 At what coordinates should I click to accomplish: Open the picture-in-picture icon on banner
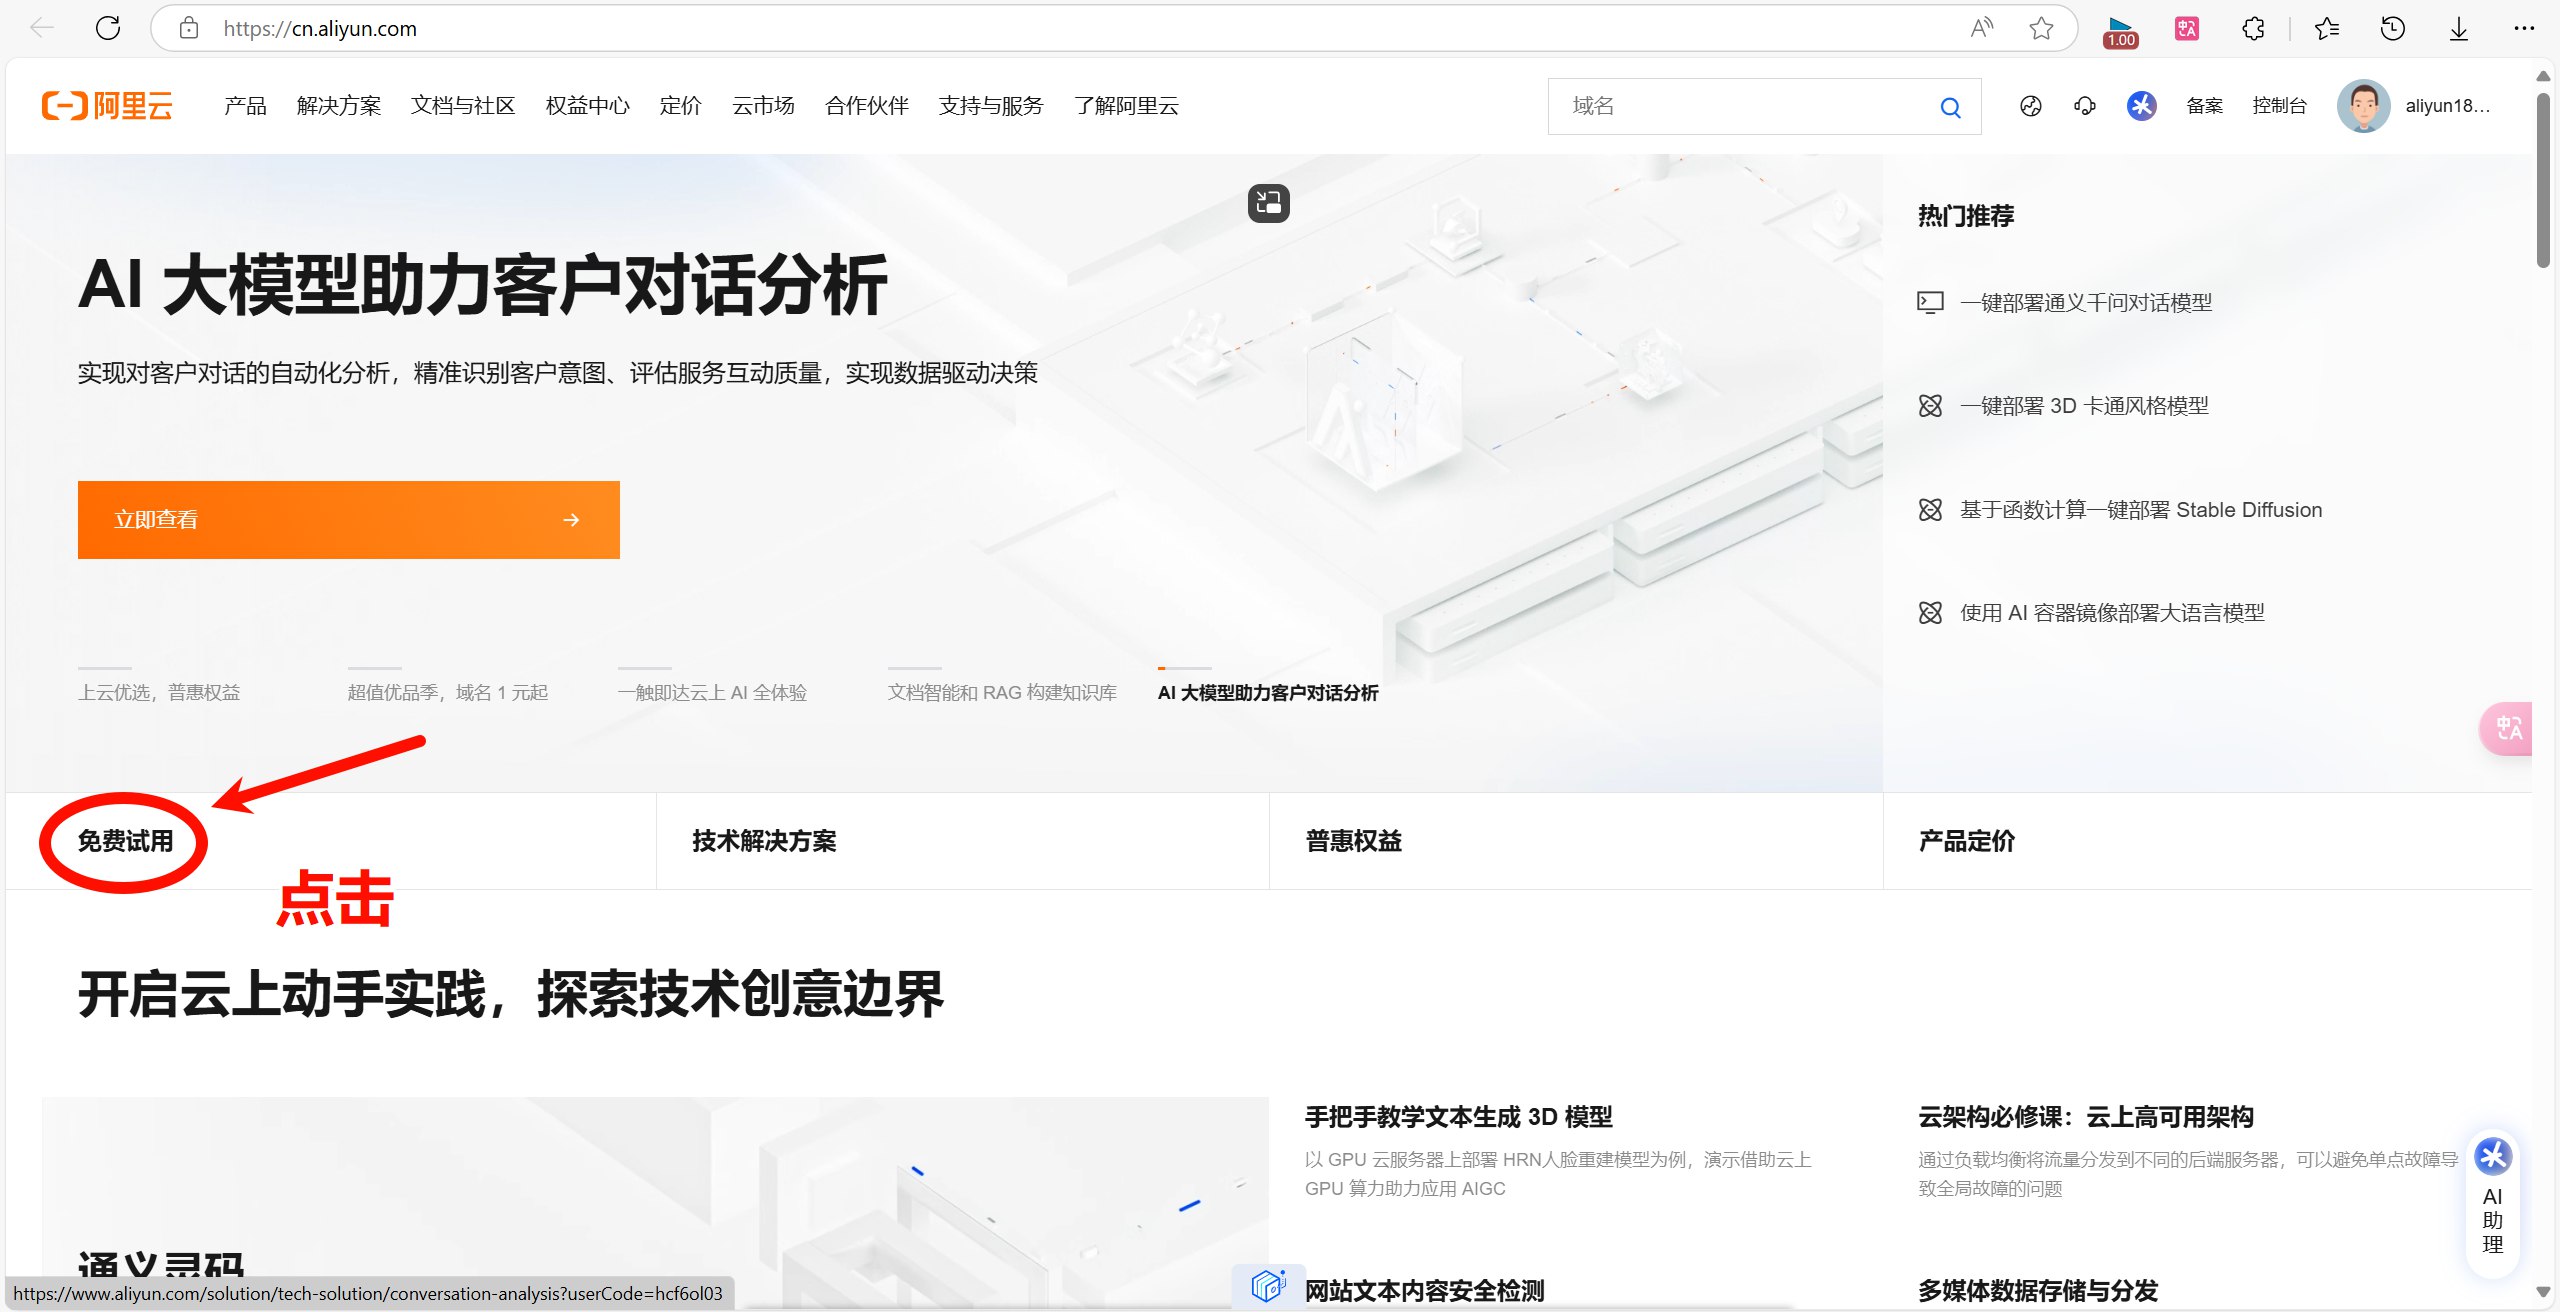(1268, 203)
